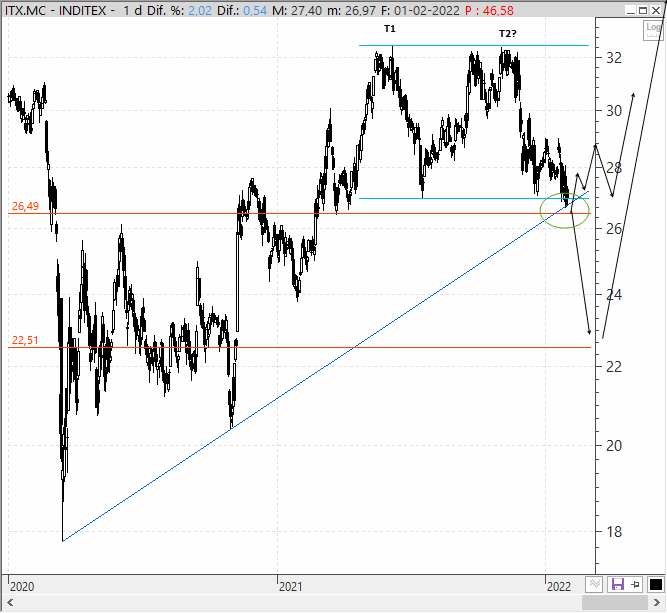667x613 pixels.
Task: Select the 22,51 support level label
Action: click(25, 340)
